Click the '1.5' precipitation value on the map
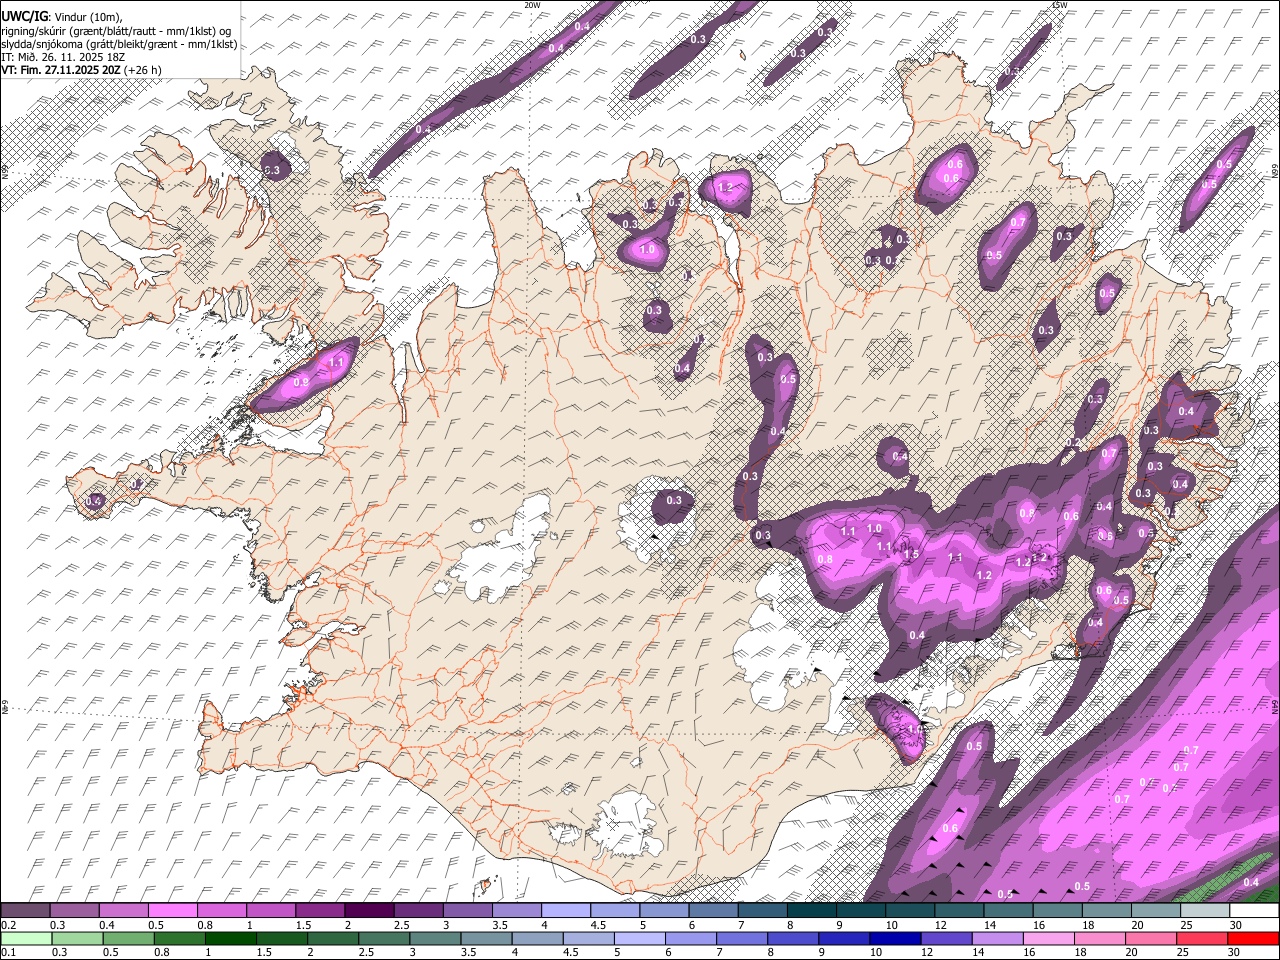This screenshot has height=960, width=1280. [911, 554]
